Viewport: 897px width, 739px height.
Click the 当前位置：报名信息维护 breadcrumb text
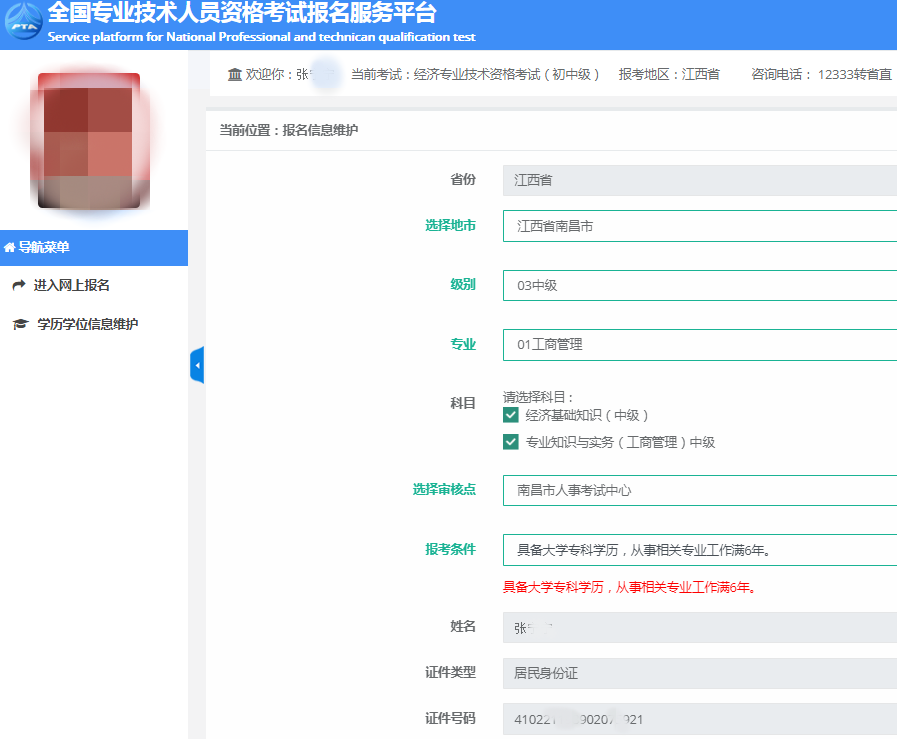[x=289, y=130]
